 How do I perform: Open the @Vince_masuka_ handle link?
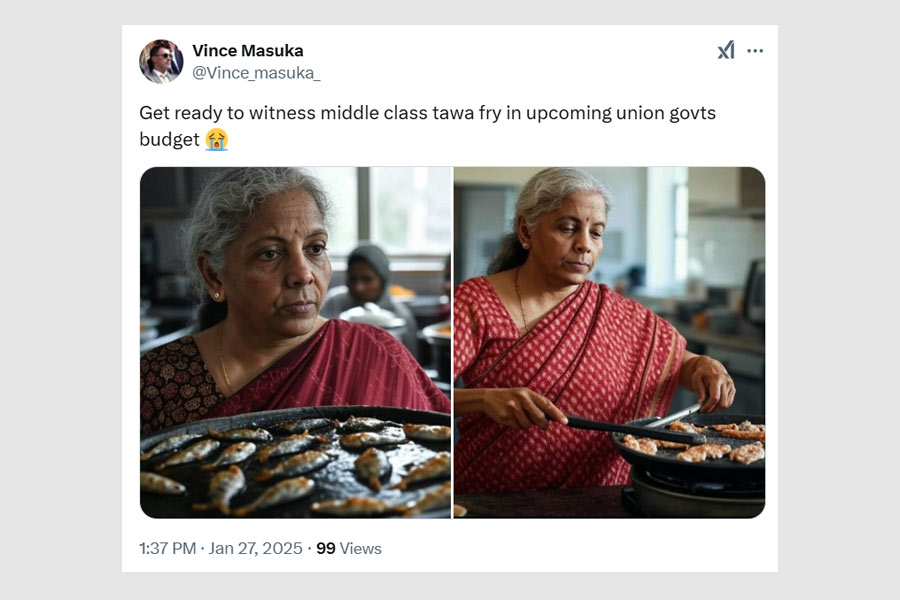[256, 73]
